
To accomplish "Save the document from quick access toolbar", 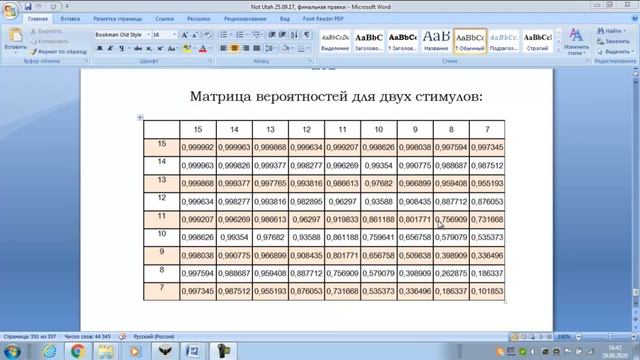I will click(28, 7).
